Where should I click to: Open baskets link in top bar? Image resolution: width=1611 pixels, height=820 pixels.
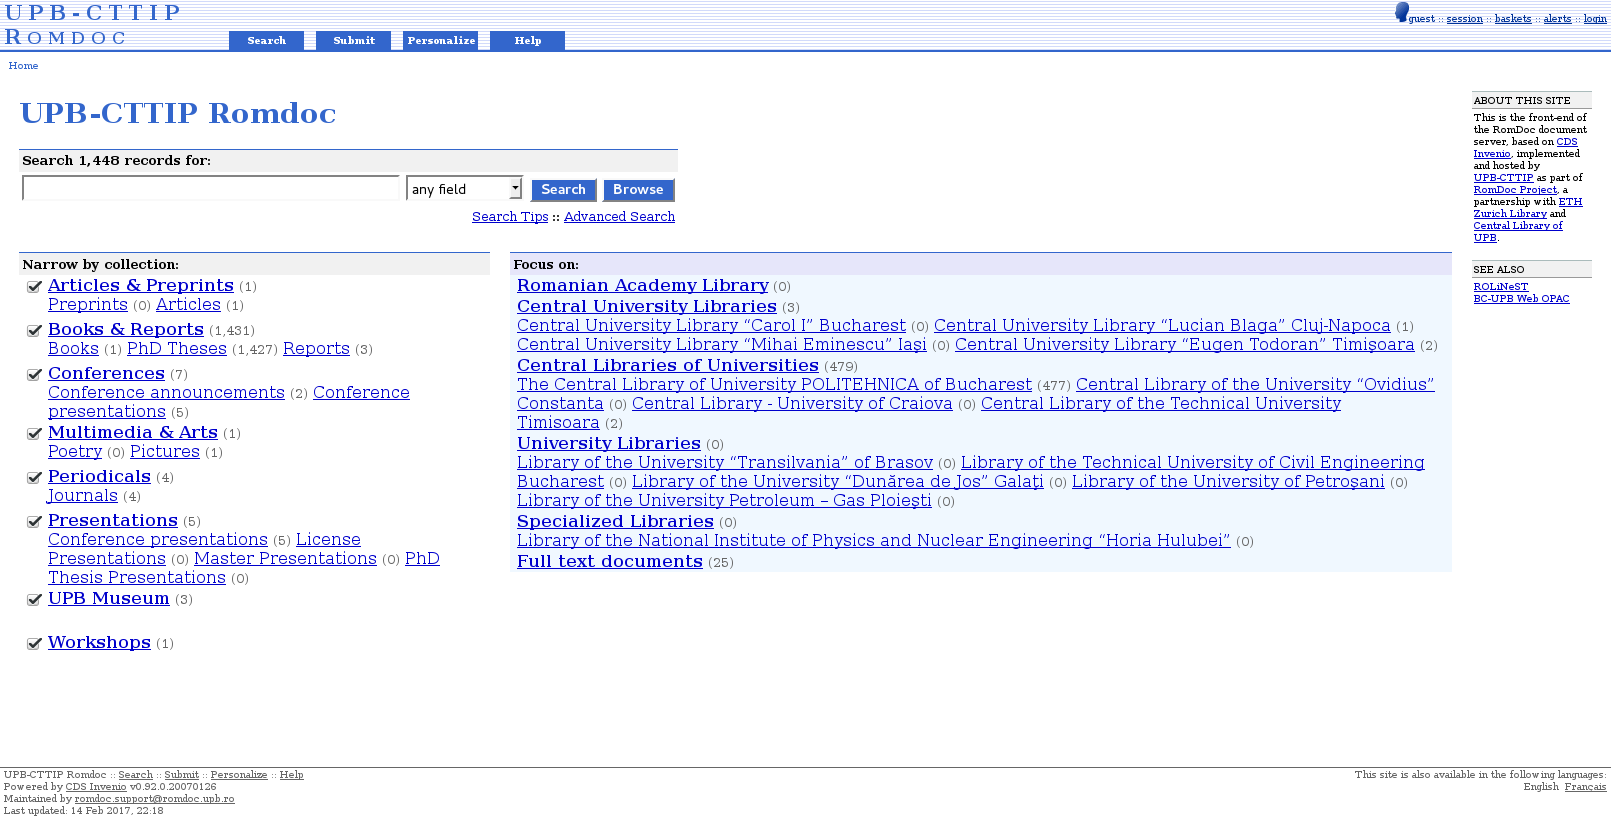(x=1513, y=19)
